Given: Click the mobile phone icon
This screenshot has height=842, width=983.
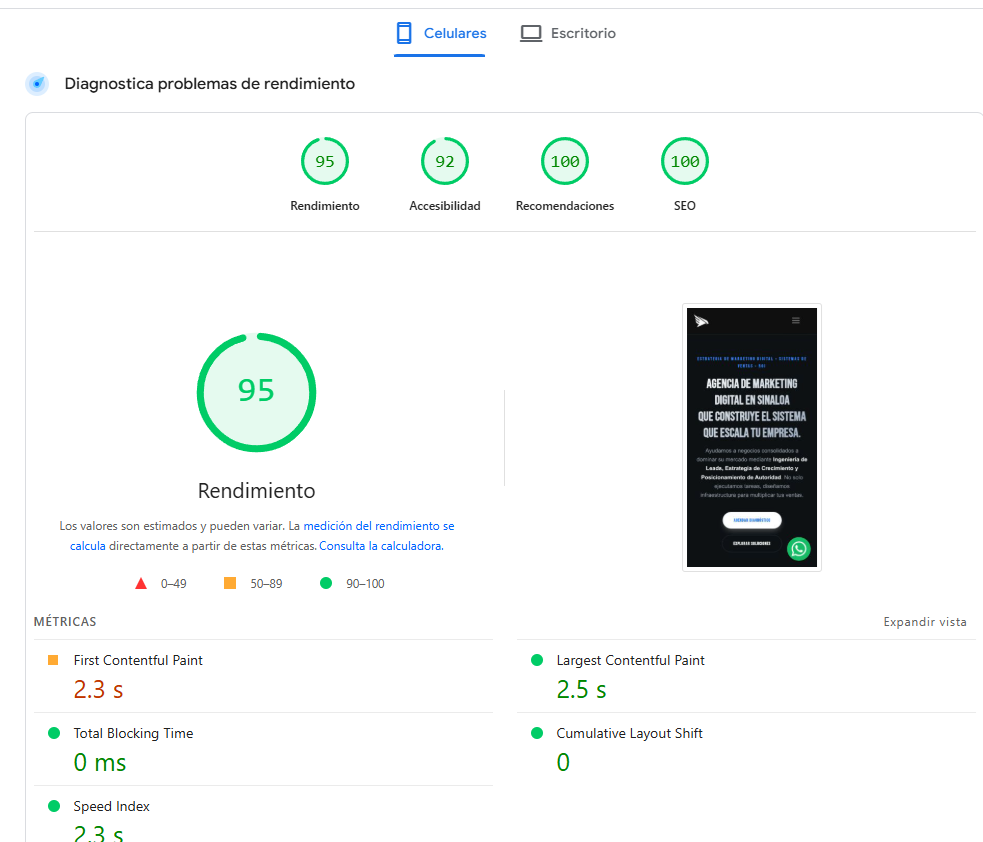Looking at the screenshot, I should tap(404, 33).
